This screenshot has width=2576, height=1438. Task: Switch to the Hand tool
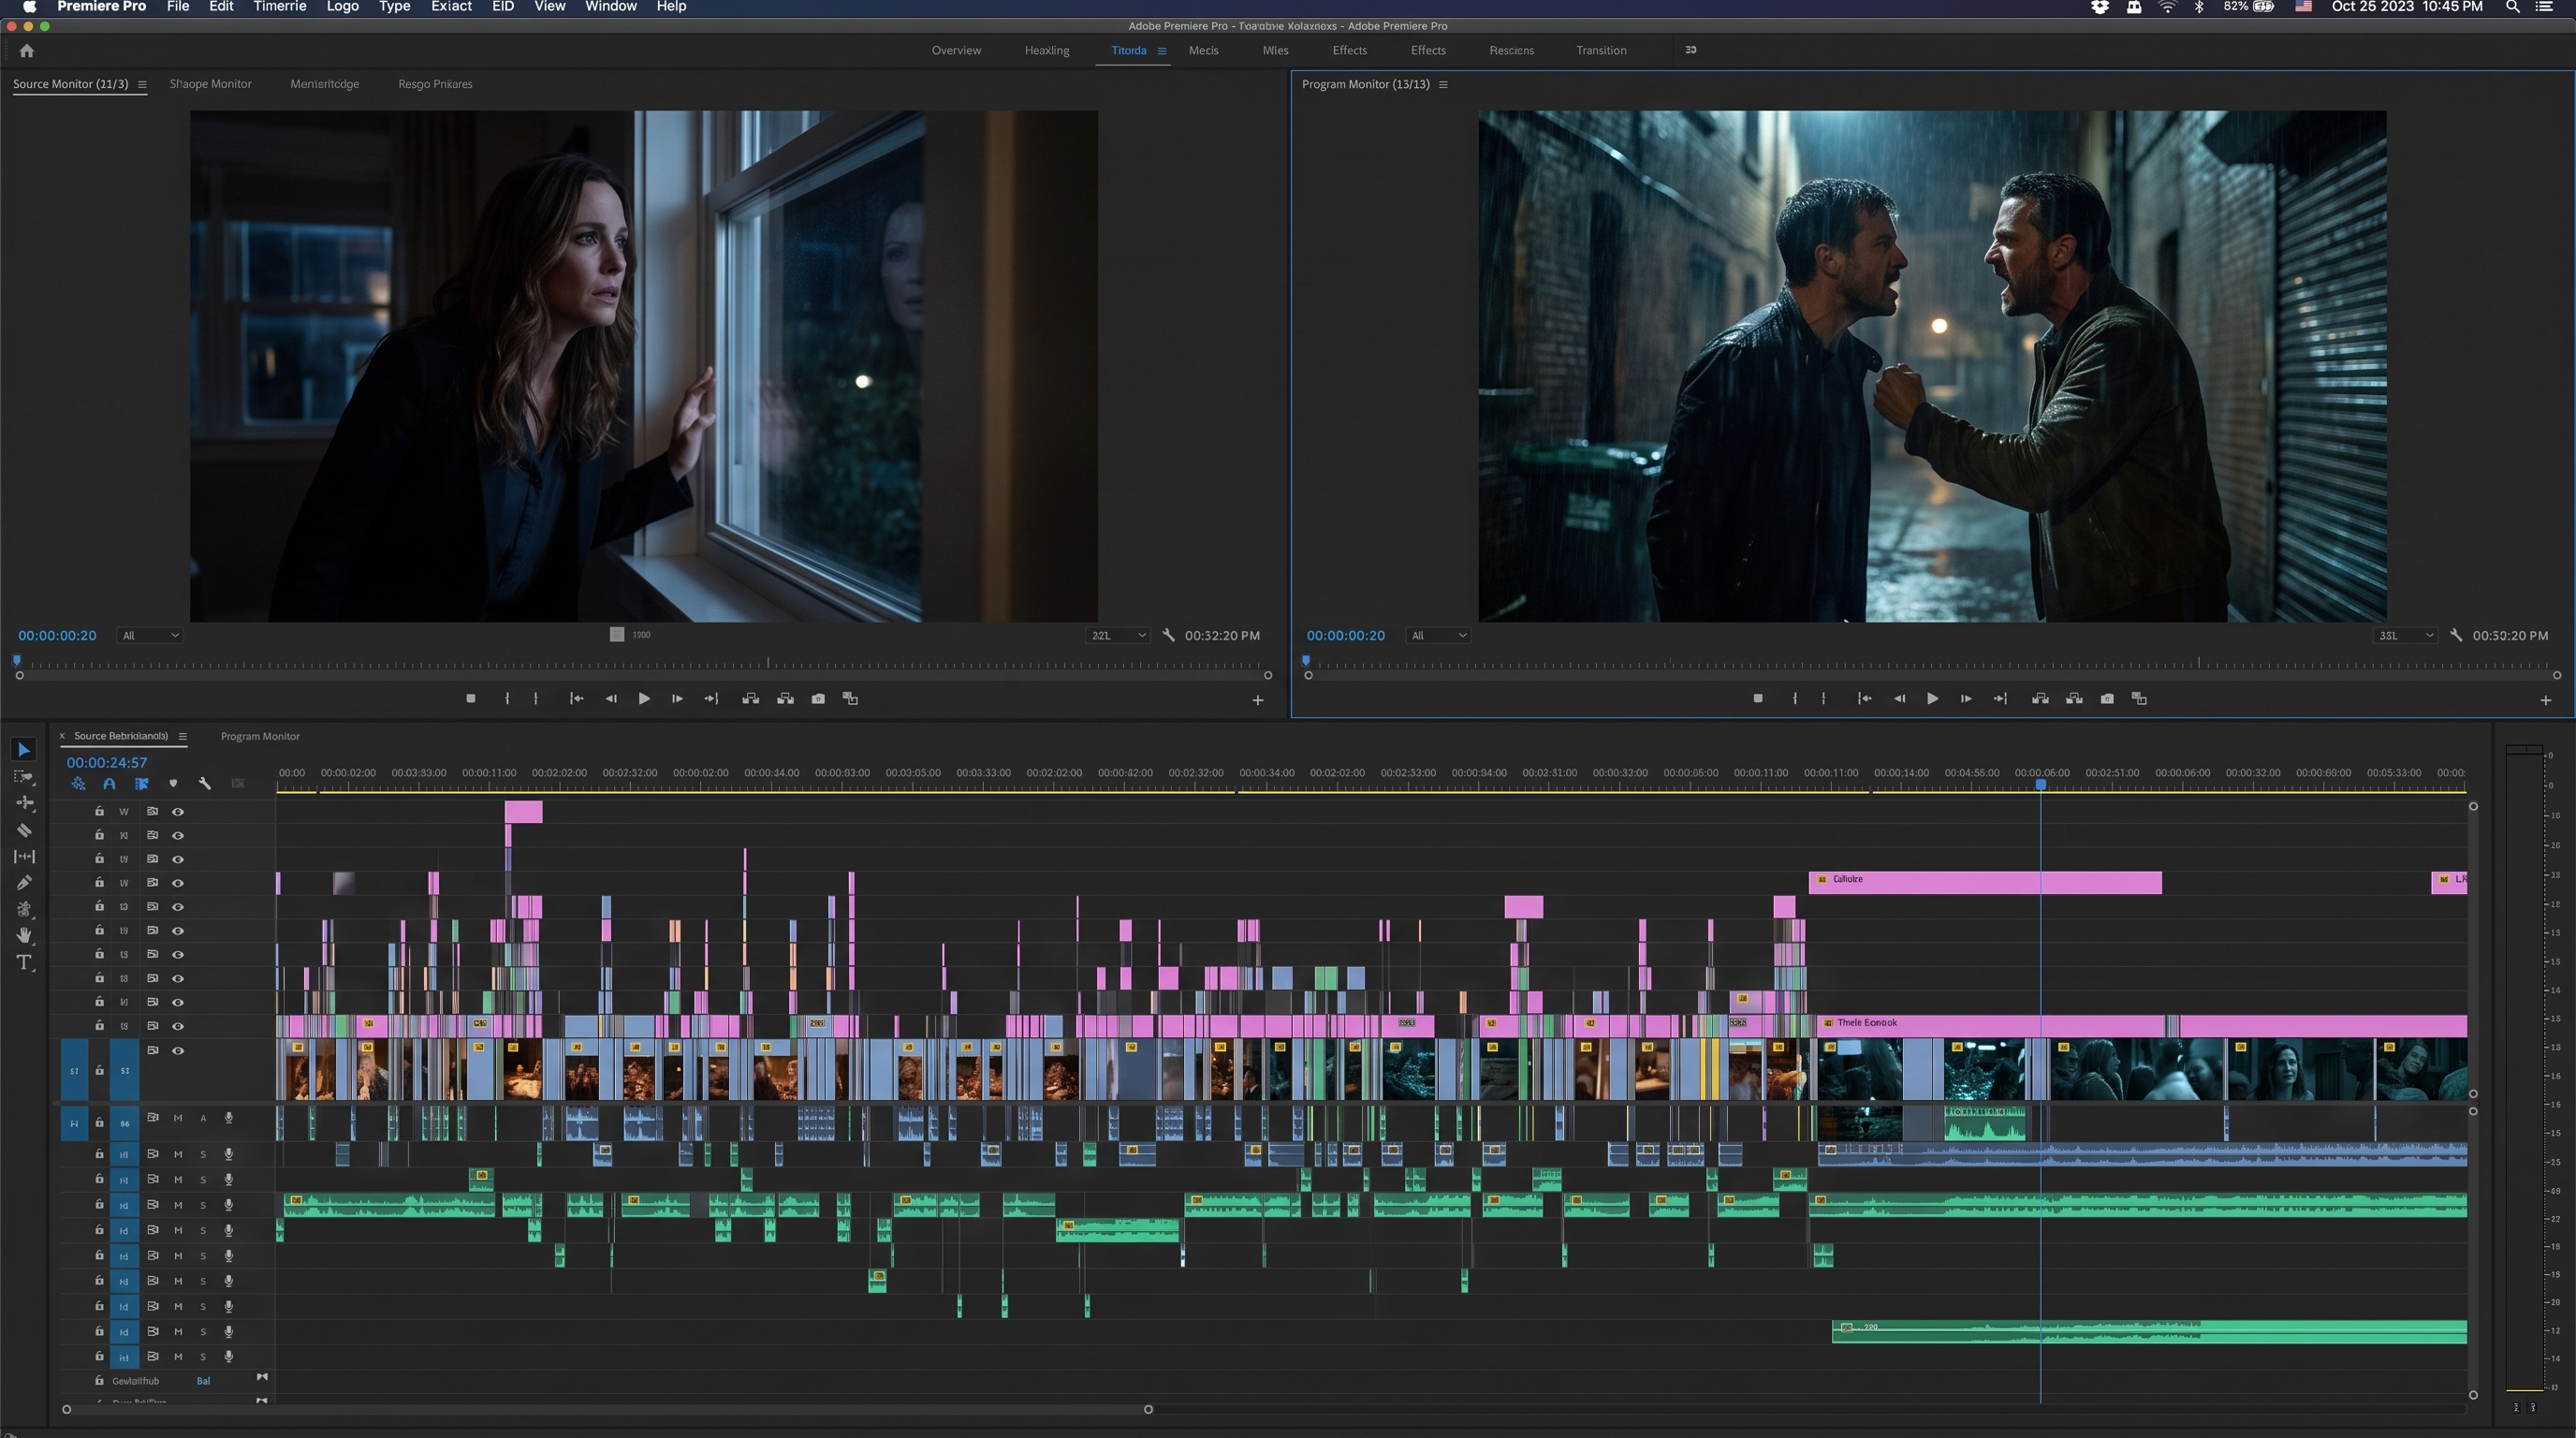point(24,935)
